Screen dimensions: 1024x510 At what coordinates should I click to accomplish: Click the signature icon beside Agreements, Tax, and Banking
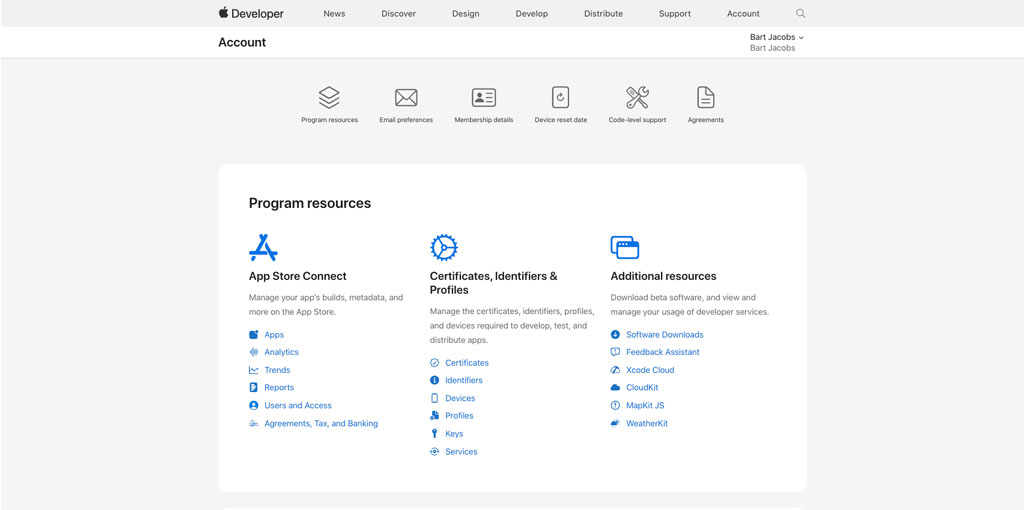253,423
